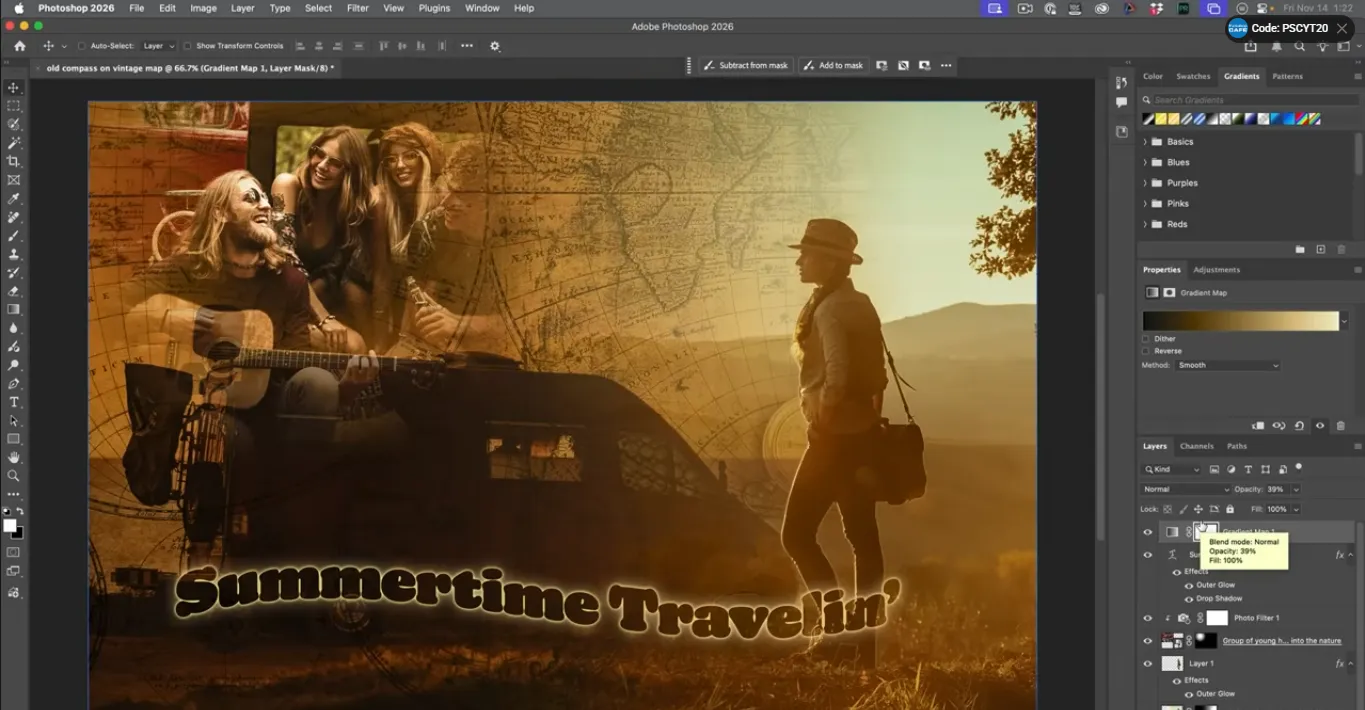Click the Delete layer trash icon
The width and height of the screenshot is (1365, 710).
(1341, 425)
